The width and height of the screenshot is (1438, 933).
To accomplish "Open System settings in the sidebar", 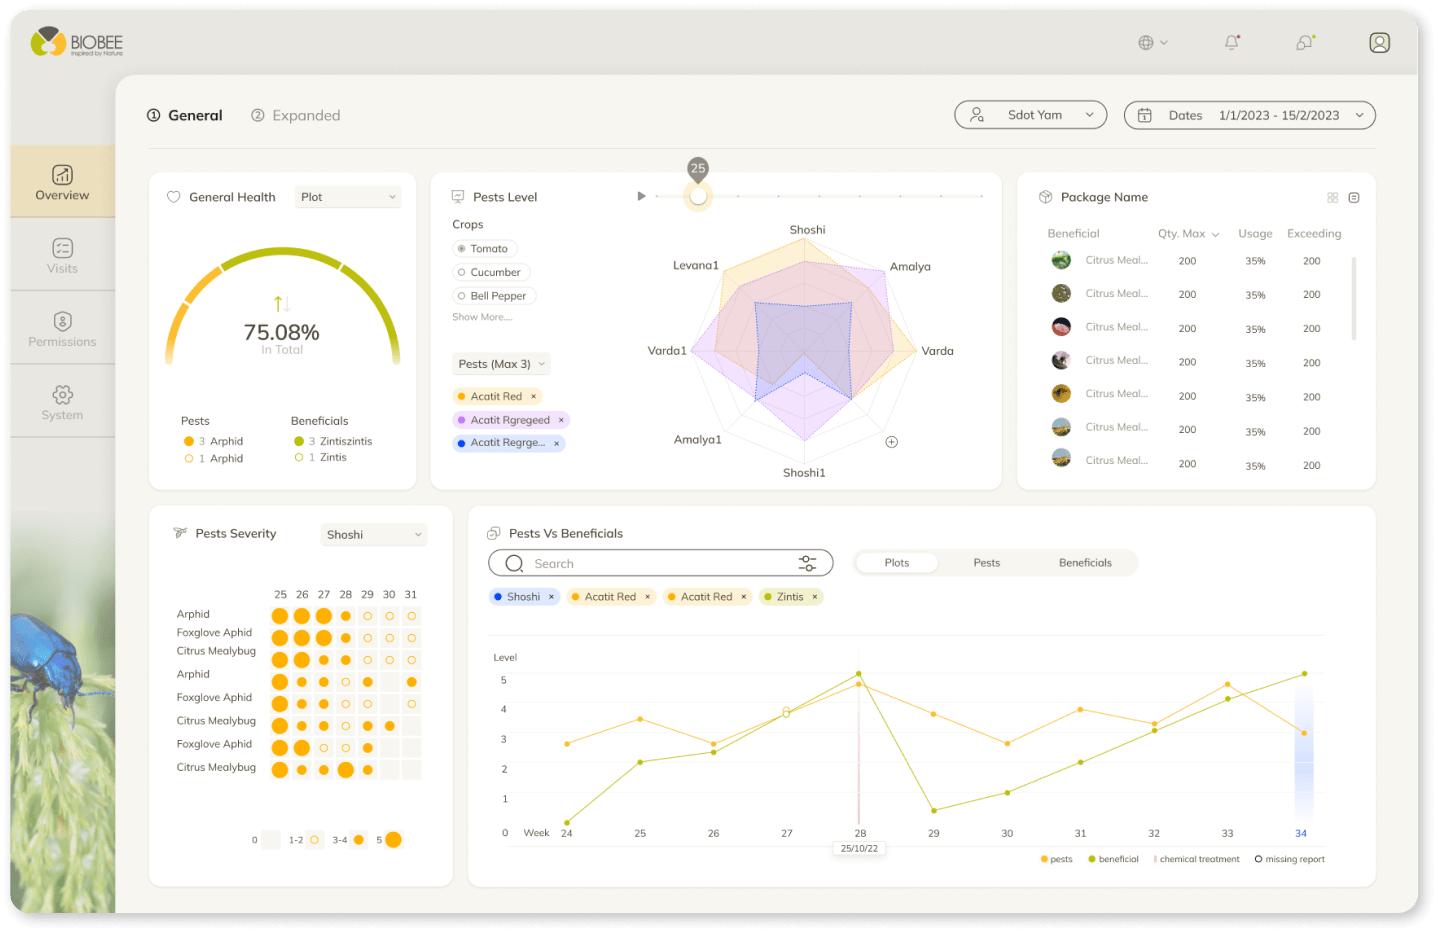I will coord(62,402).
